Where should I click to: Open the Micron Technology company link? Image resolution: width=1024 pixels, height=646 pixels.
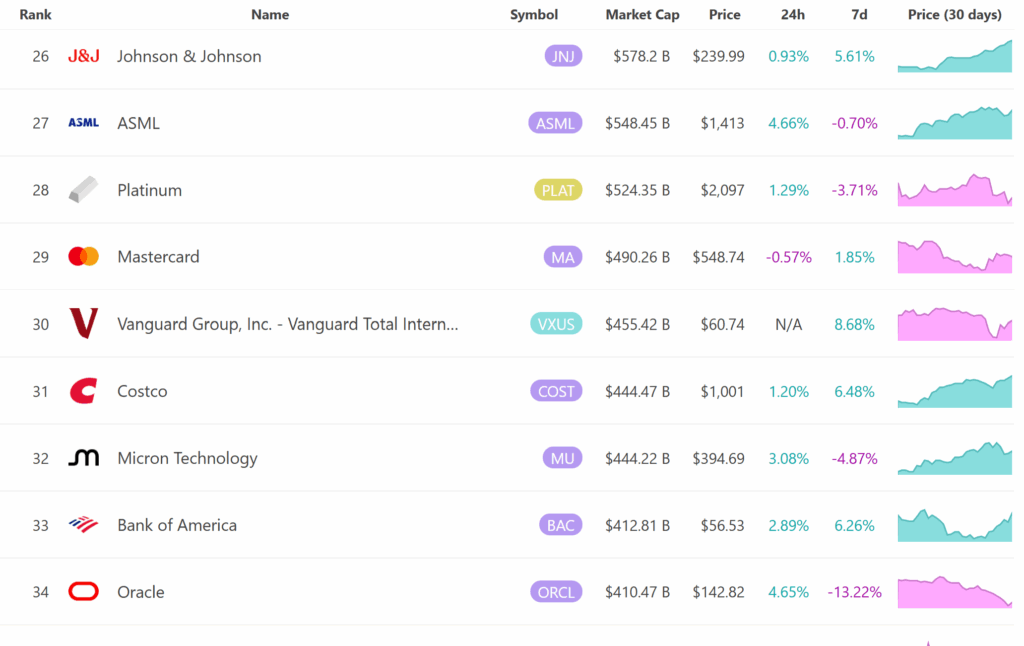pyautogui.click(x=187, y=458)
